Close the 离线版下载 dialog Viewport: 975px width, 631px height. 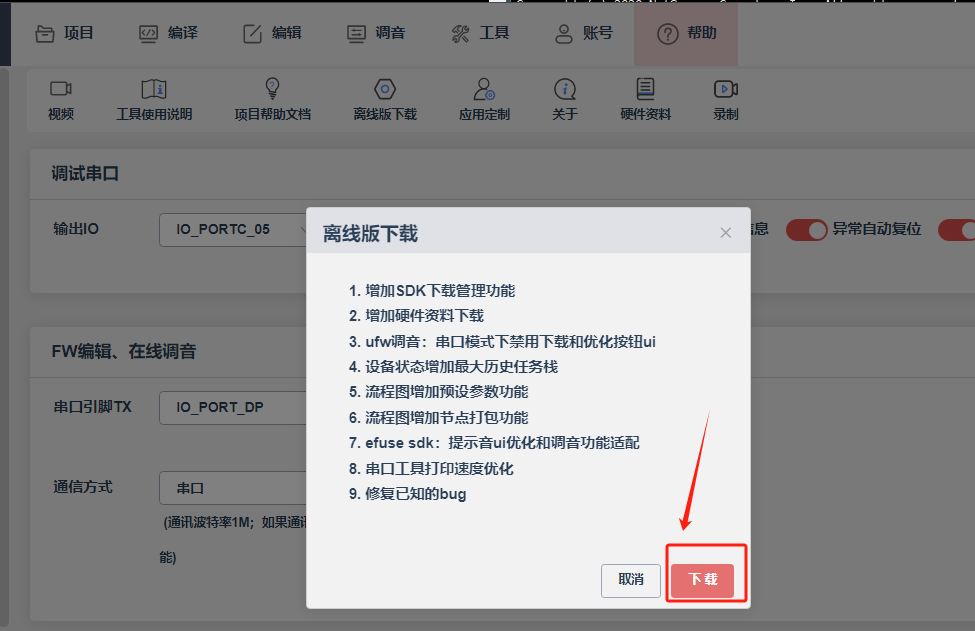[726, 233]
